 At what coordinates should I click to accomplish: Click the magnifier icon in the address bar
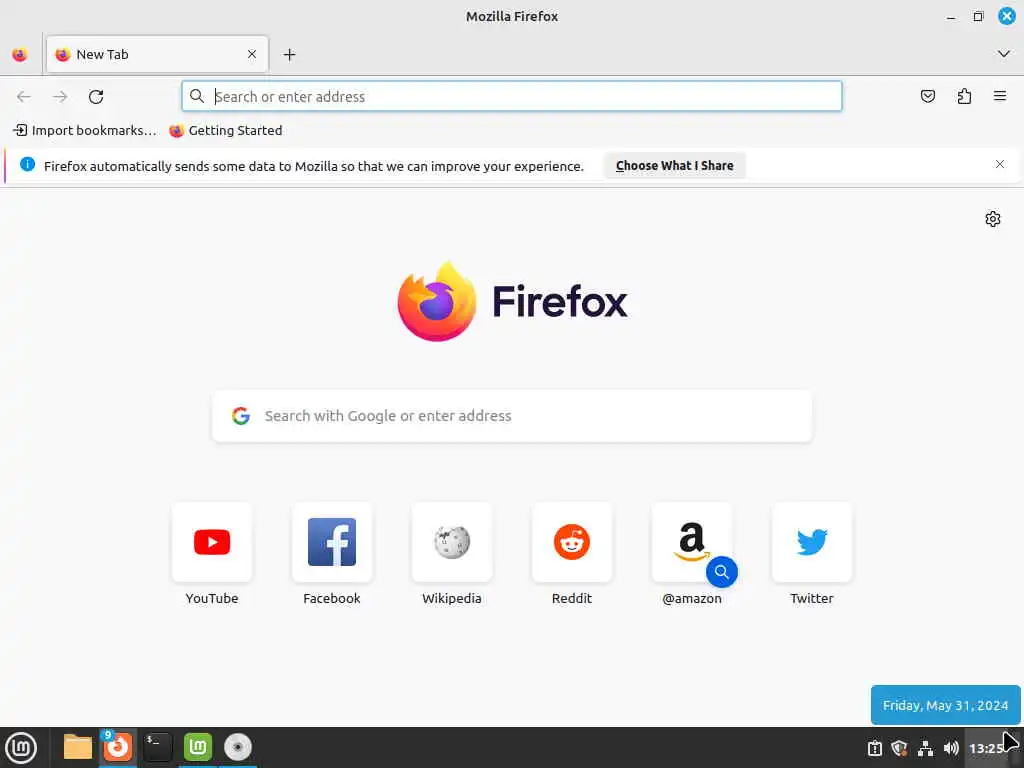point(197,97)
